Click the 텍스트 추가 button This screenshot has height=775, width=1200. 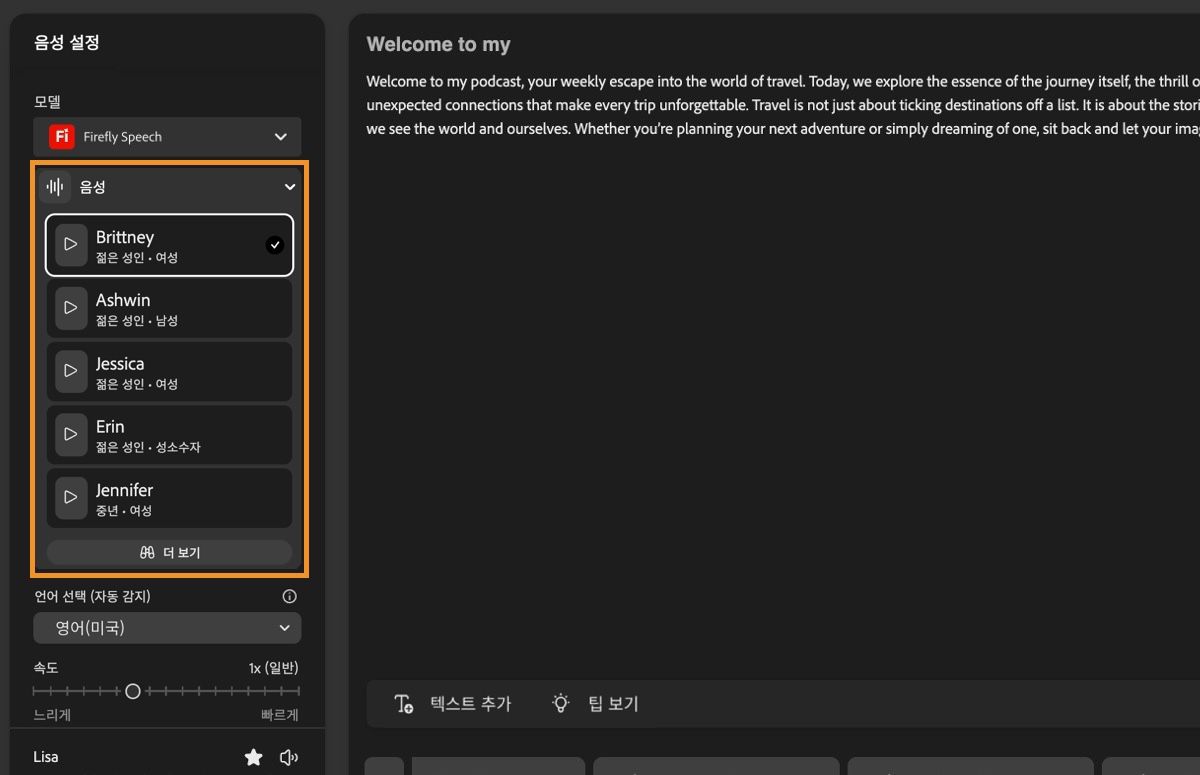453,704
